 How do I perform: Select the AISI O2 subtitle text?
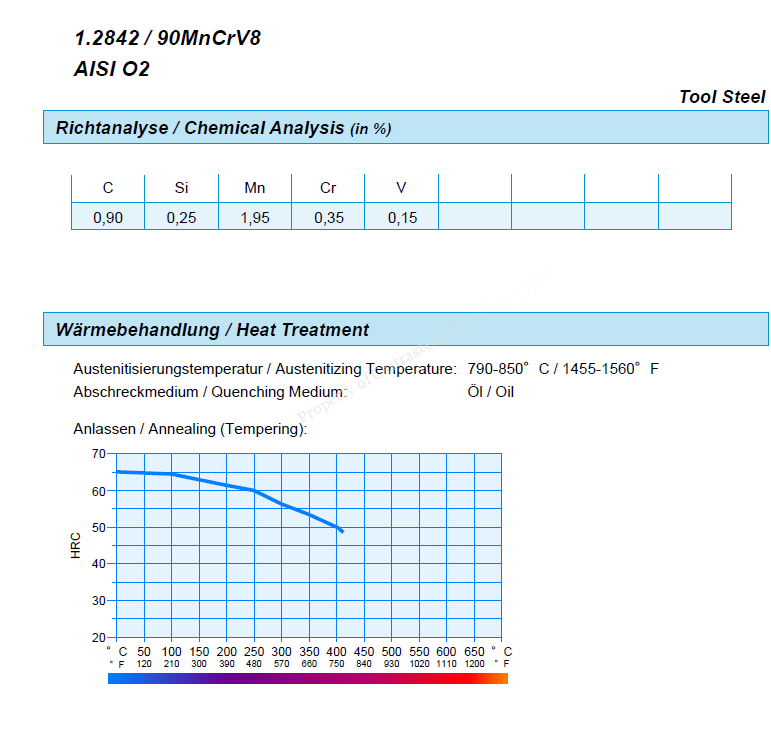point(111,70)
